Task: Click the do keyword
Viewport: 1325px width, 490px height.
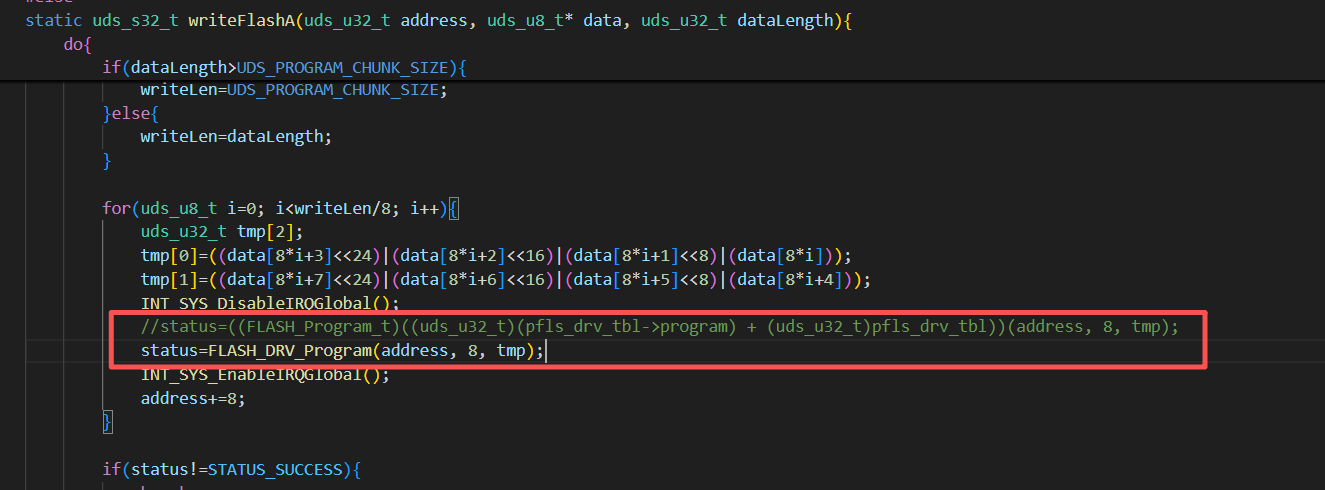Action: (78, 45)
